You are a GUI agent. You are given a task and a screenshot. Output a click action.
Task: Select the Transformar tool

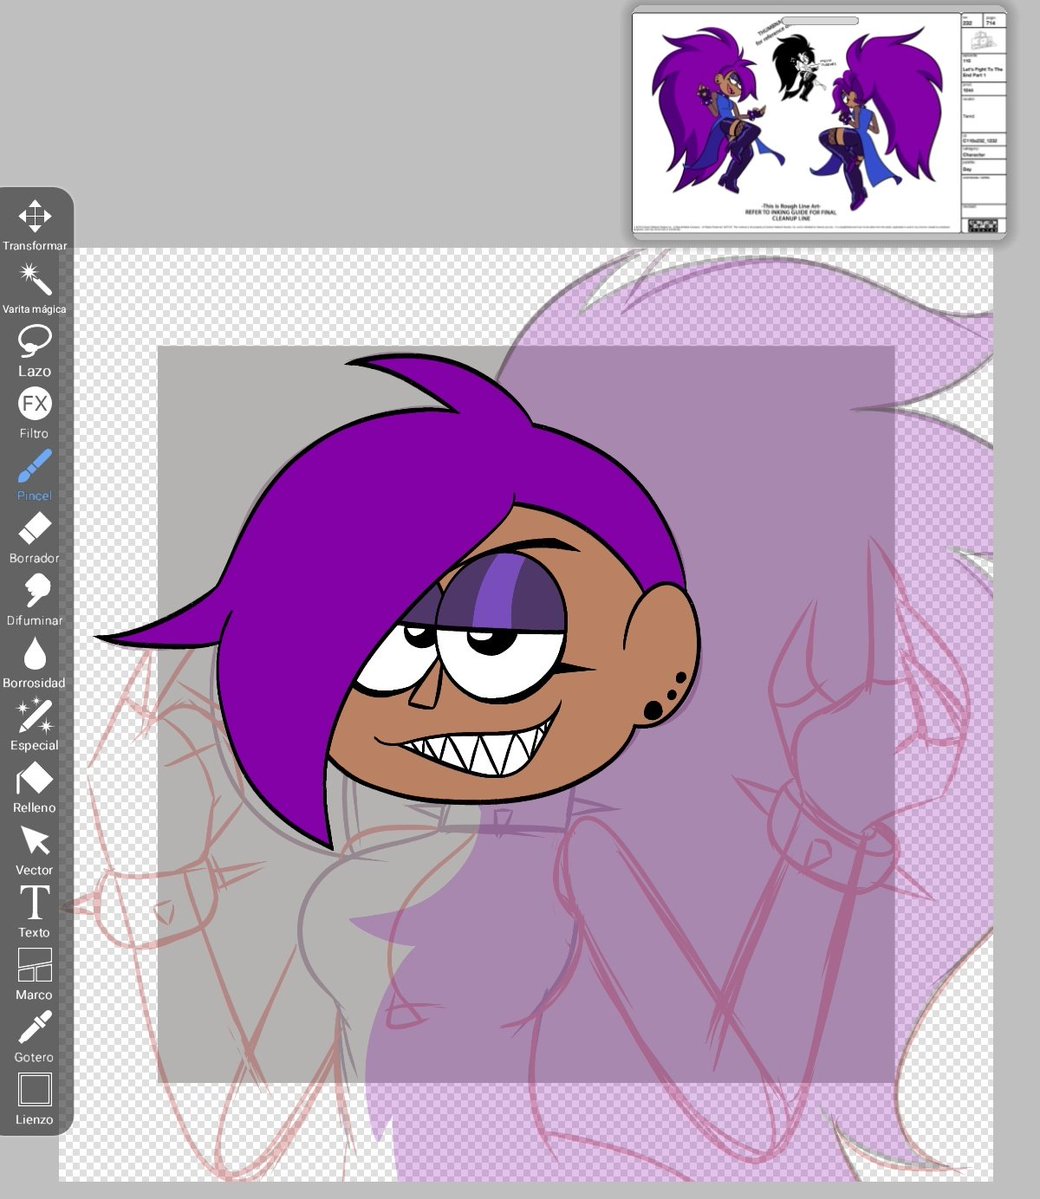[x=34, y=226]
